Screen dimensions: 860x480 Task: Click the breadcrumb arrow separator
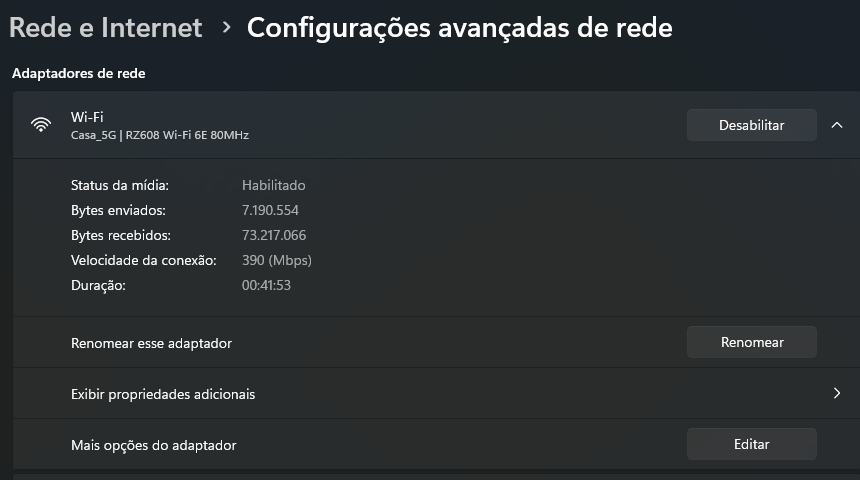pyautogui.click(x=226, y=27)
